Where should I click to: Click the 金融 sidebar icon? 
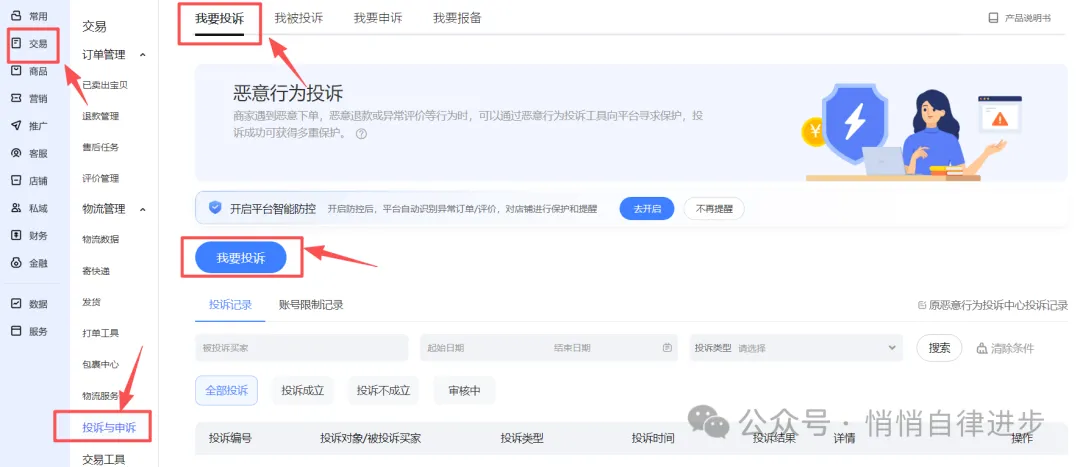coord(17,263)
